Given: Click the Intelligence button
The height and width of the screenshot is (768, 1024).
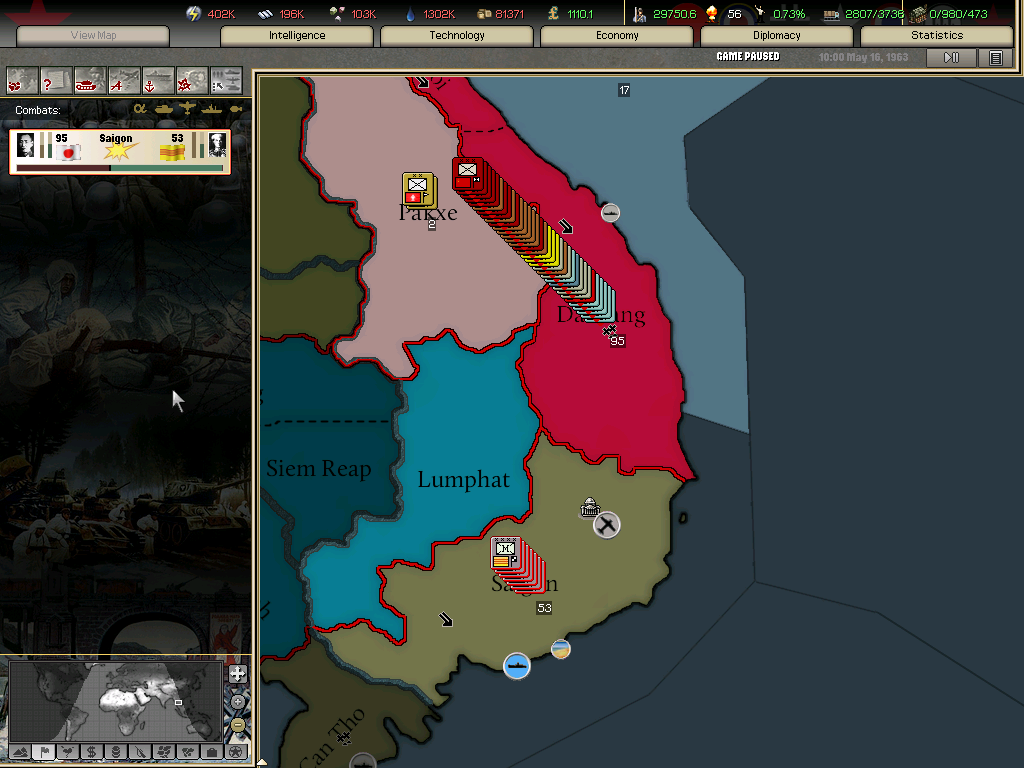Looking at the screenshot, I should click(x=297, y=36).
